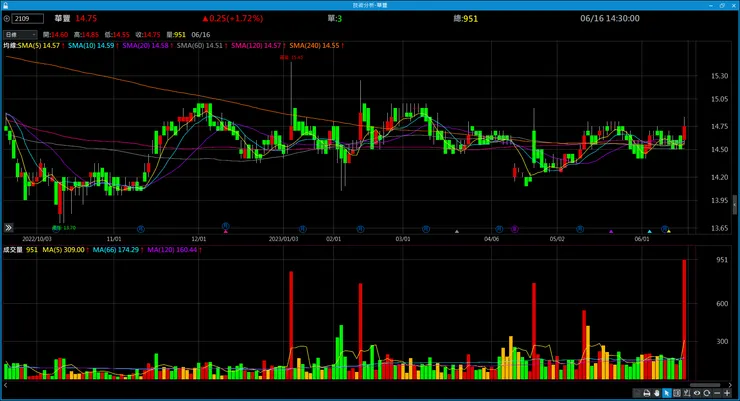Click the SMA(60) 14.51 indicator label
The height and width of the screenshot is (401, 740).
point(200,46)
